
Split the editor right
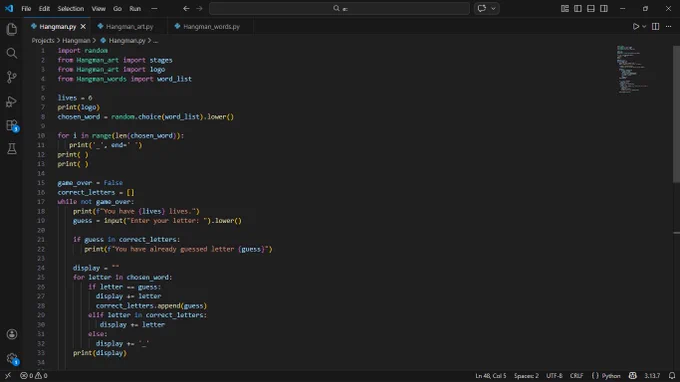(x=655, y=26)
